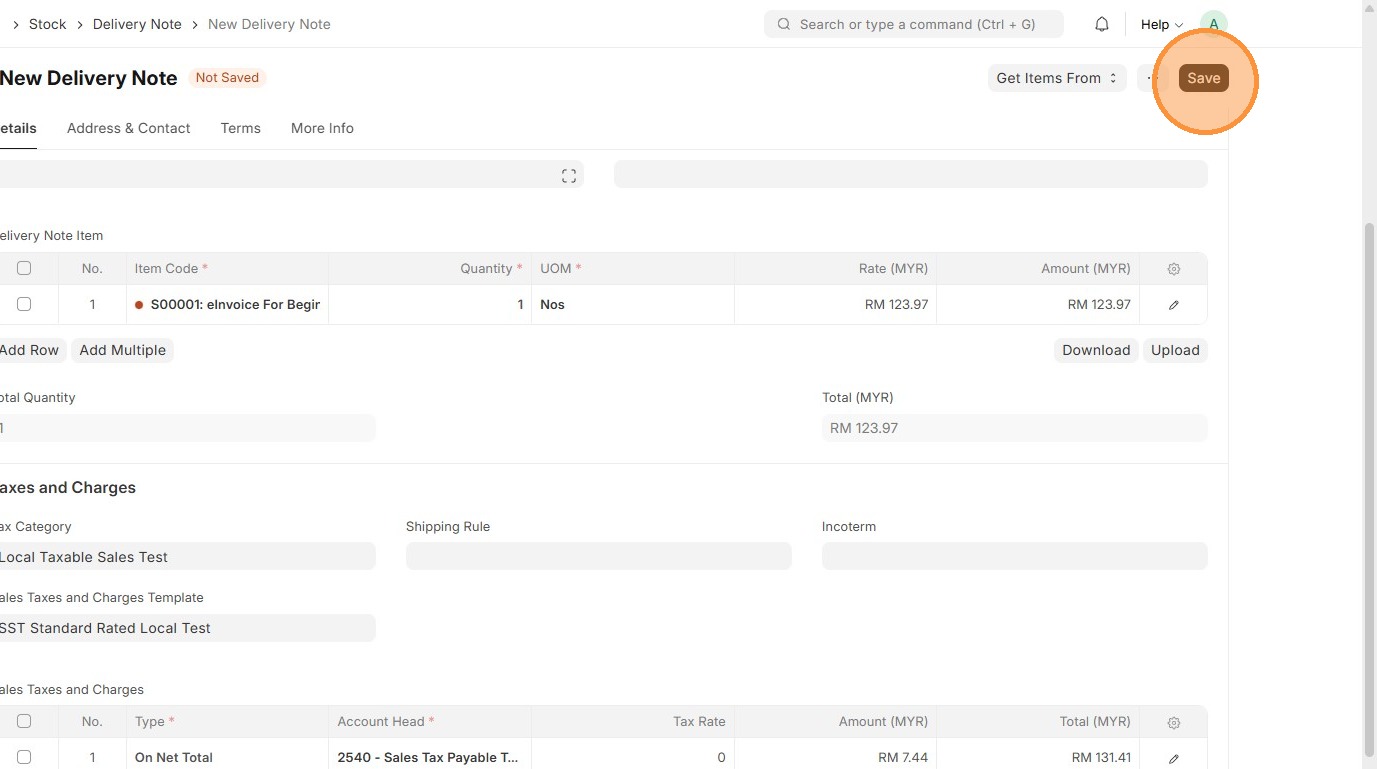This screenshot has height=769, width=1377.
Task: Save the new delivery note
Action: pyautogui.click(x=1203, y=78)
